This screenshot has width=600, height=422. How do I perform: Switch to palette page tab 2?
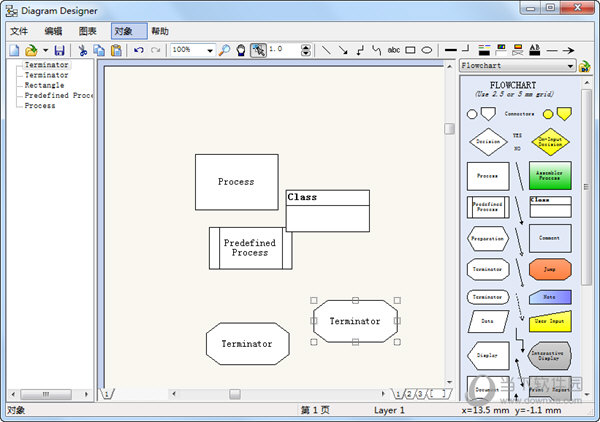click(409, 394)
